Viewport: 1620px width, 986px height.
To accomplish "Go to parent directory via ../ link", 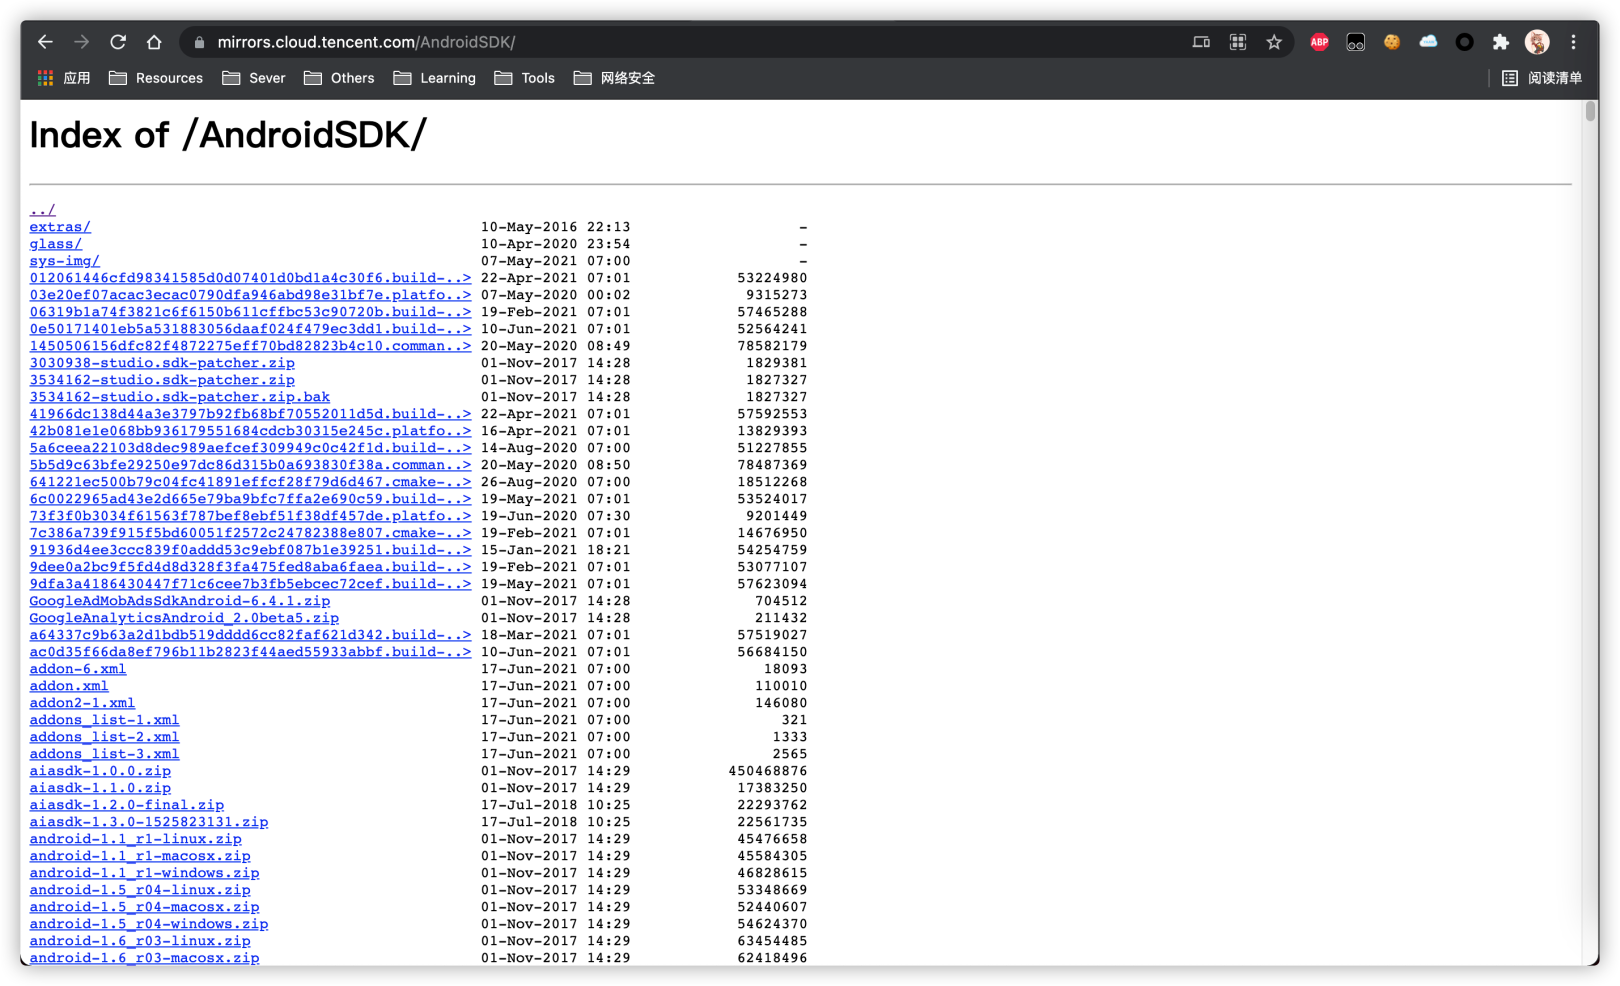I will [42, 210].
